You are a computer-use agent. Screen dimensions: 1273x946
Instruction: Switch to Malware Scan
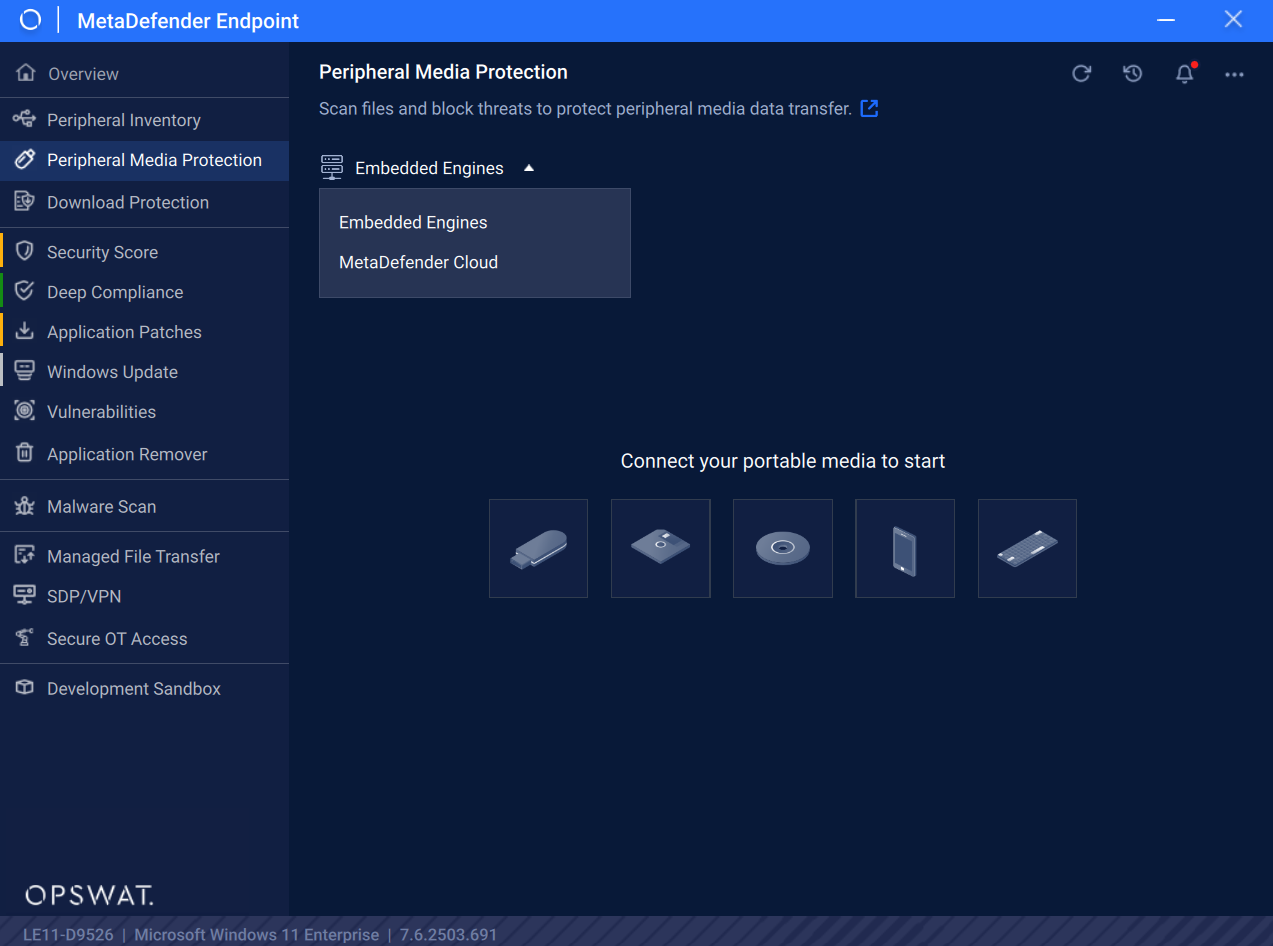pos(144,507)
